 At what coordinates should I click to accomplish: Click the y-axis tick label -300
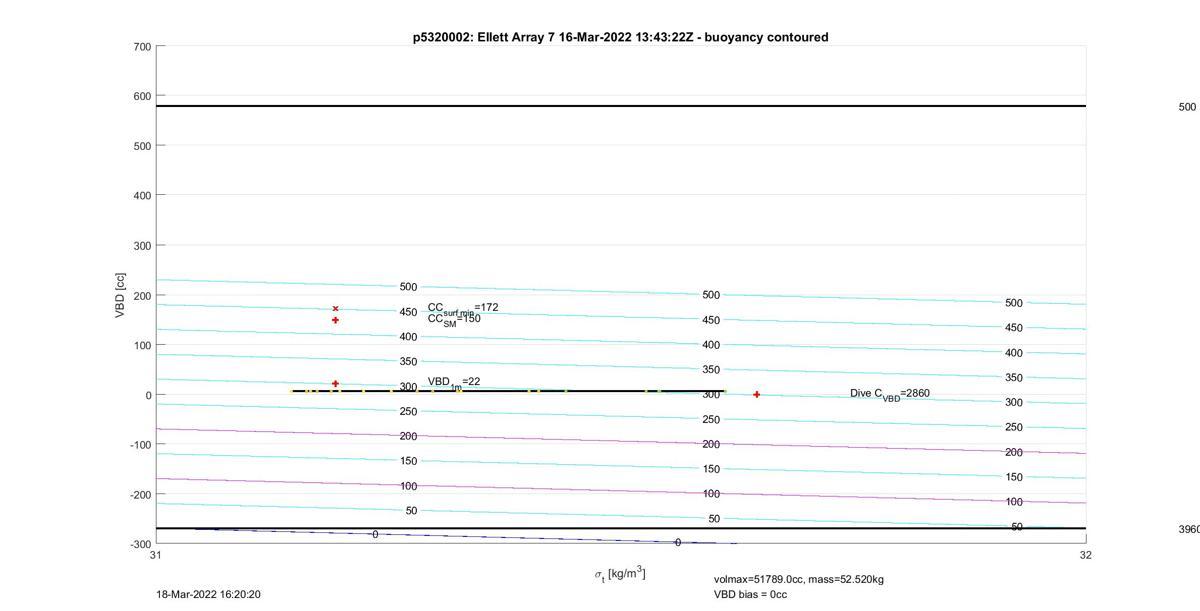point(140,545)
